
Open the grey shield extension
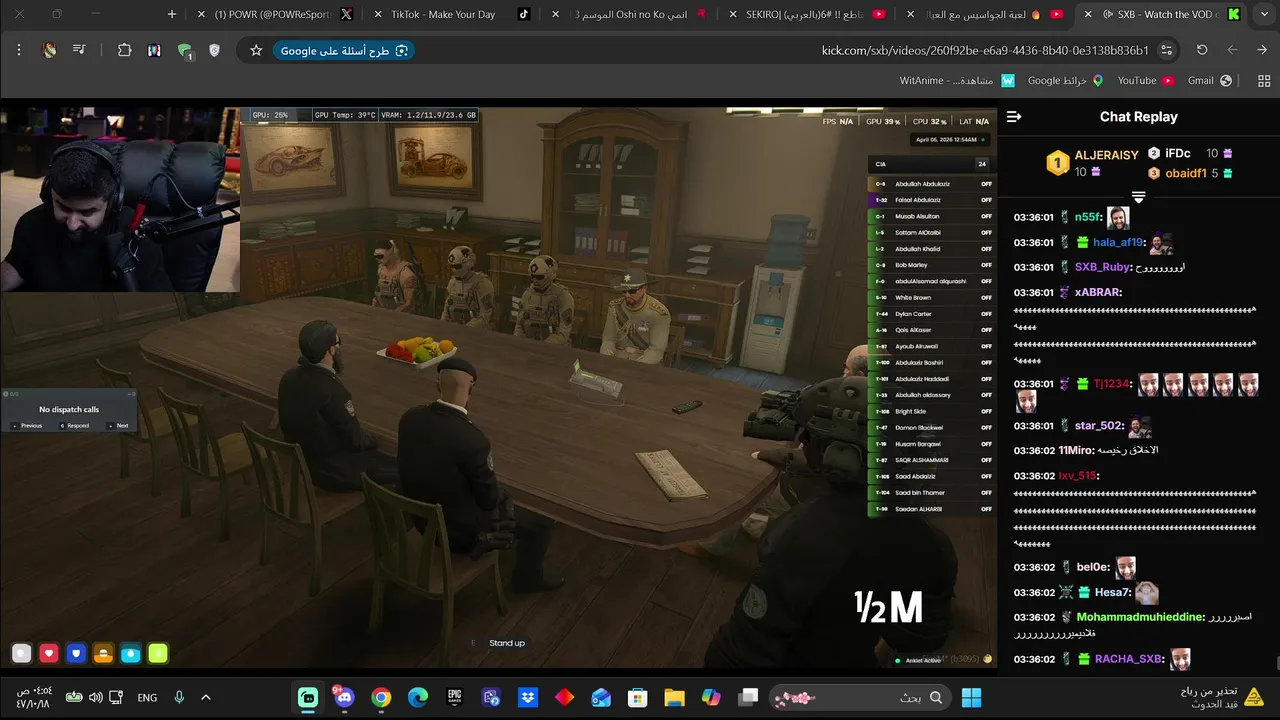point(214,50)
